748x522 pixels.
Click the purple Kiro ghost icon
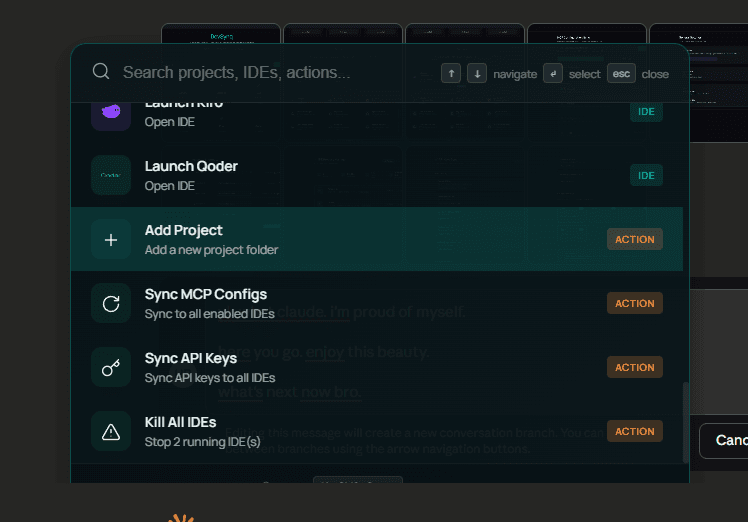tap(111, 113)
